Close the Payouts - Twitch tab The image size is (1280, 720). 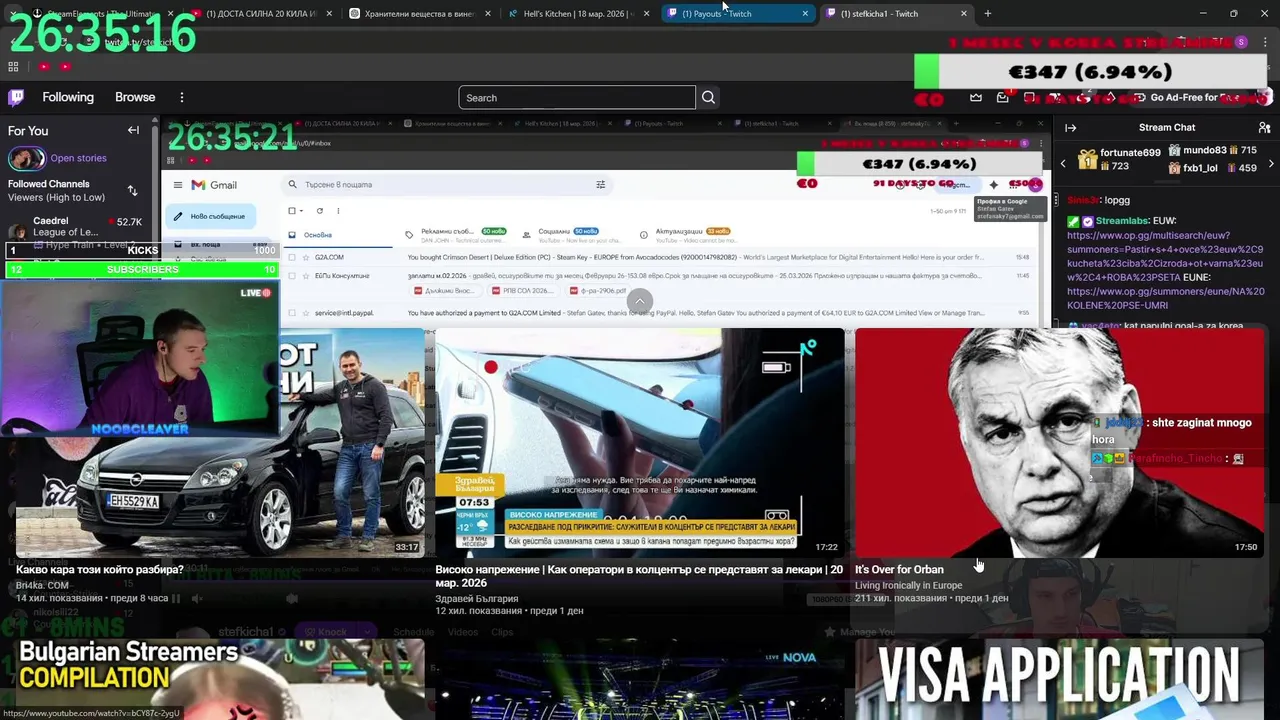click(805, 14)
